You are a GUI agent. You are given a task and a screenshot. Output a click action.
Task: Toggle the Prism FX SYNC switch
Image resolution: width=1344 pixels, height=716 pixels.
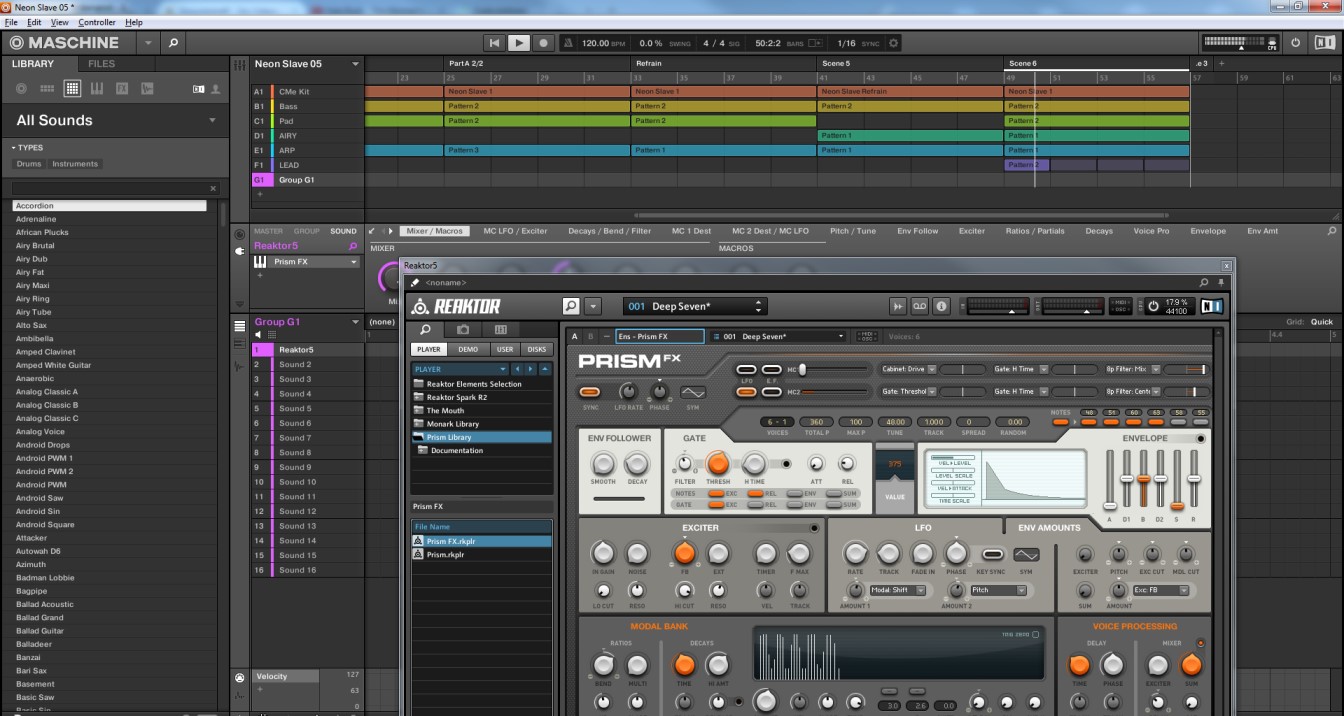(x=590, y=392)
